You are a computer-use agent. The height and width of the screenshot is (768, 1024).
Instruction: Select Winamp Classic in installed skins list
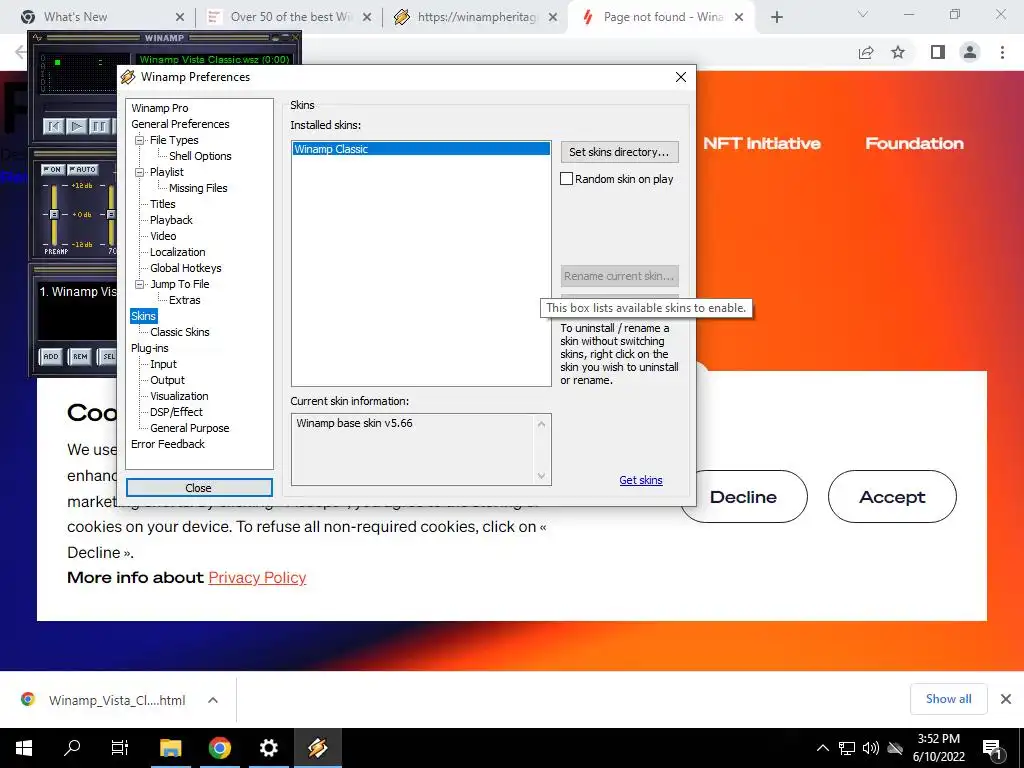(421, 149)
